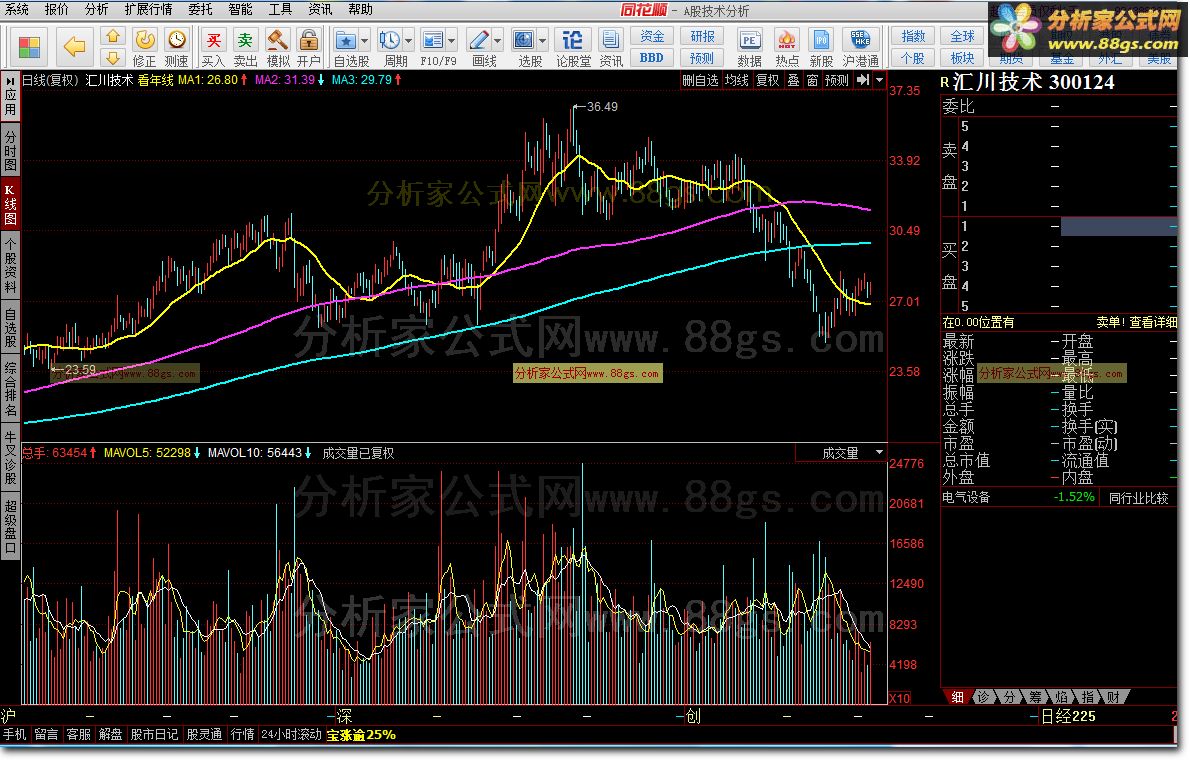
Task: Expand the 选股 dropdown arrow
Action: (543, 40)
